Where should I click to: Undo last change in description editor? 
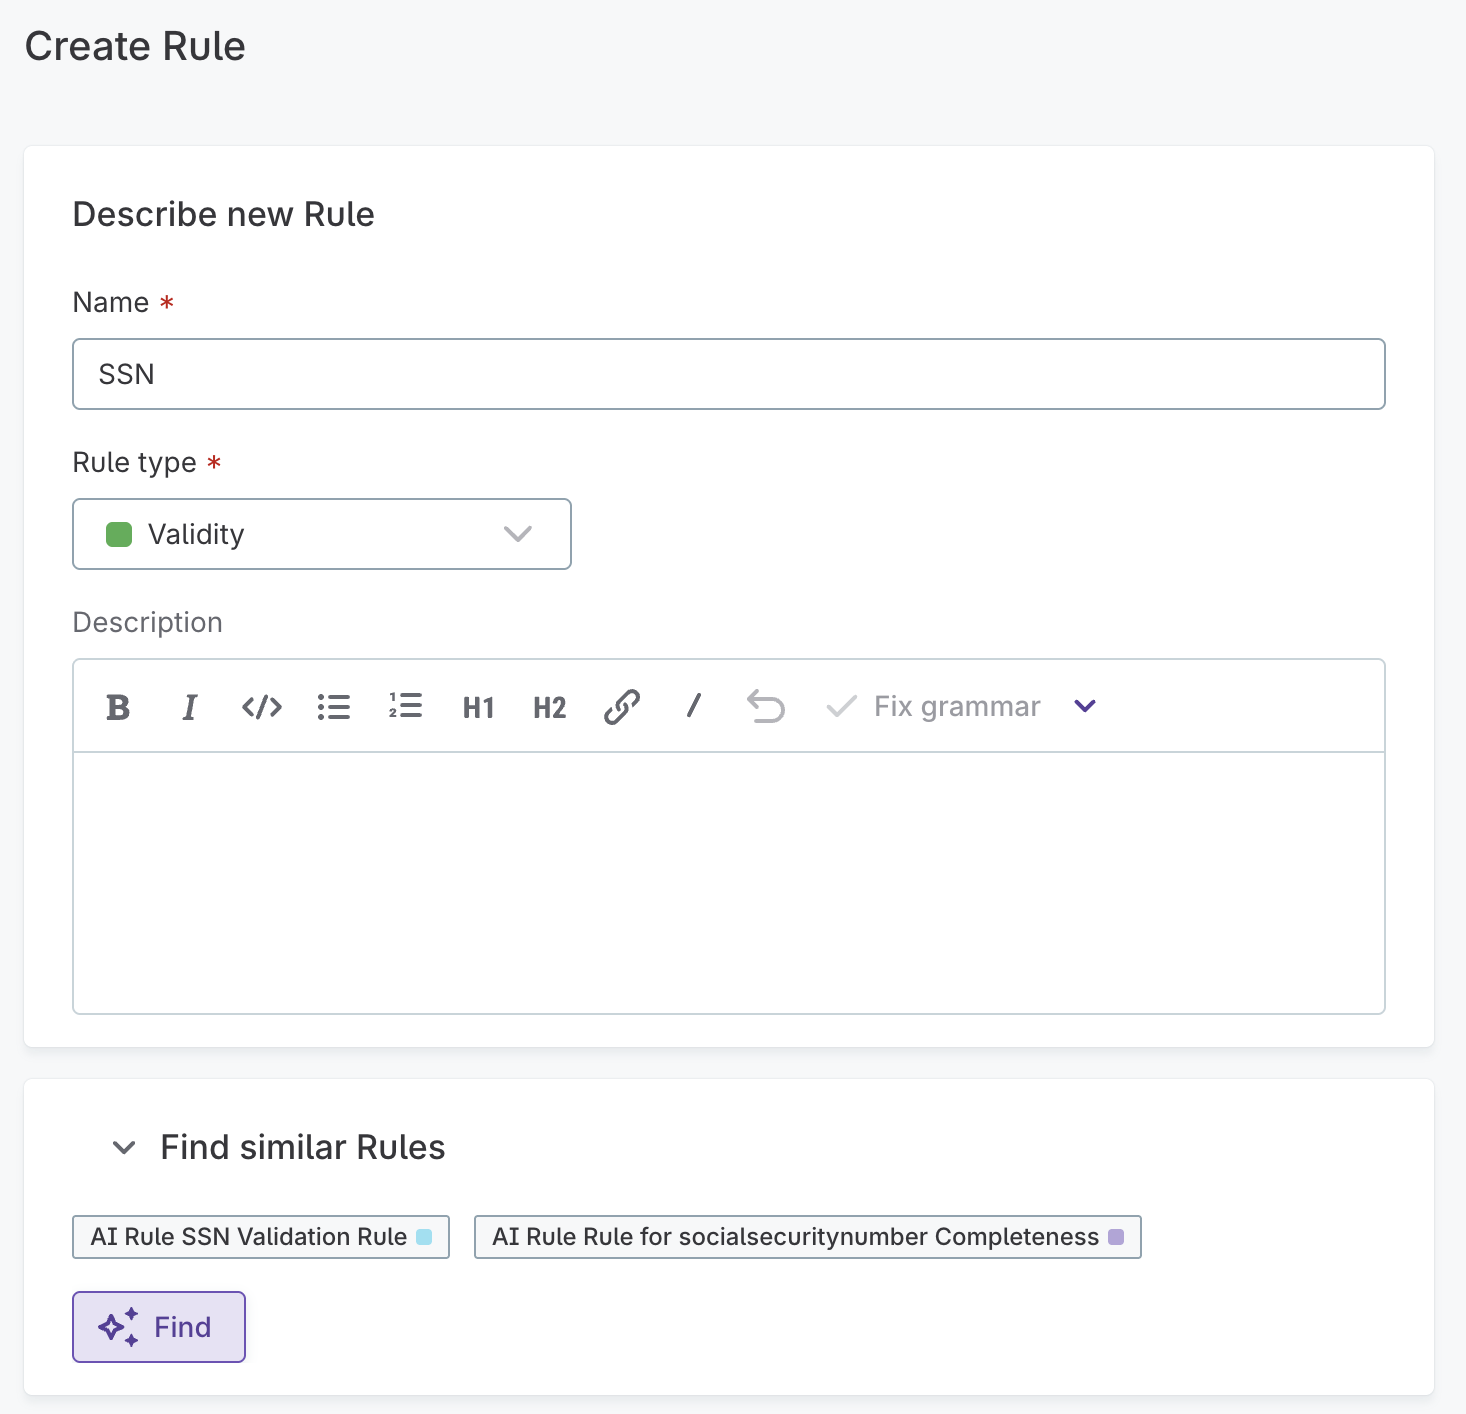[x=765, y=706]
